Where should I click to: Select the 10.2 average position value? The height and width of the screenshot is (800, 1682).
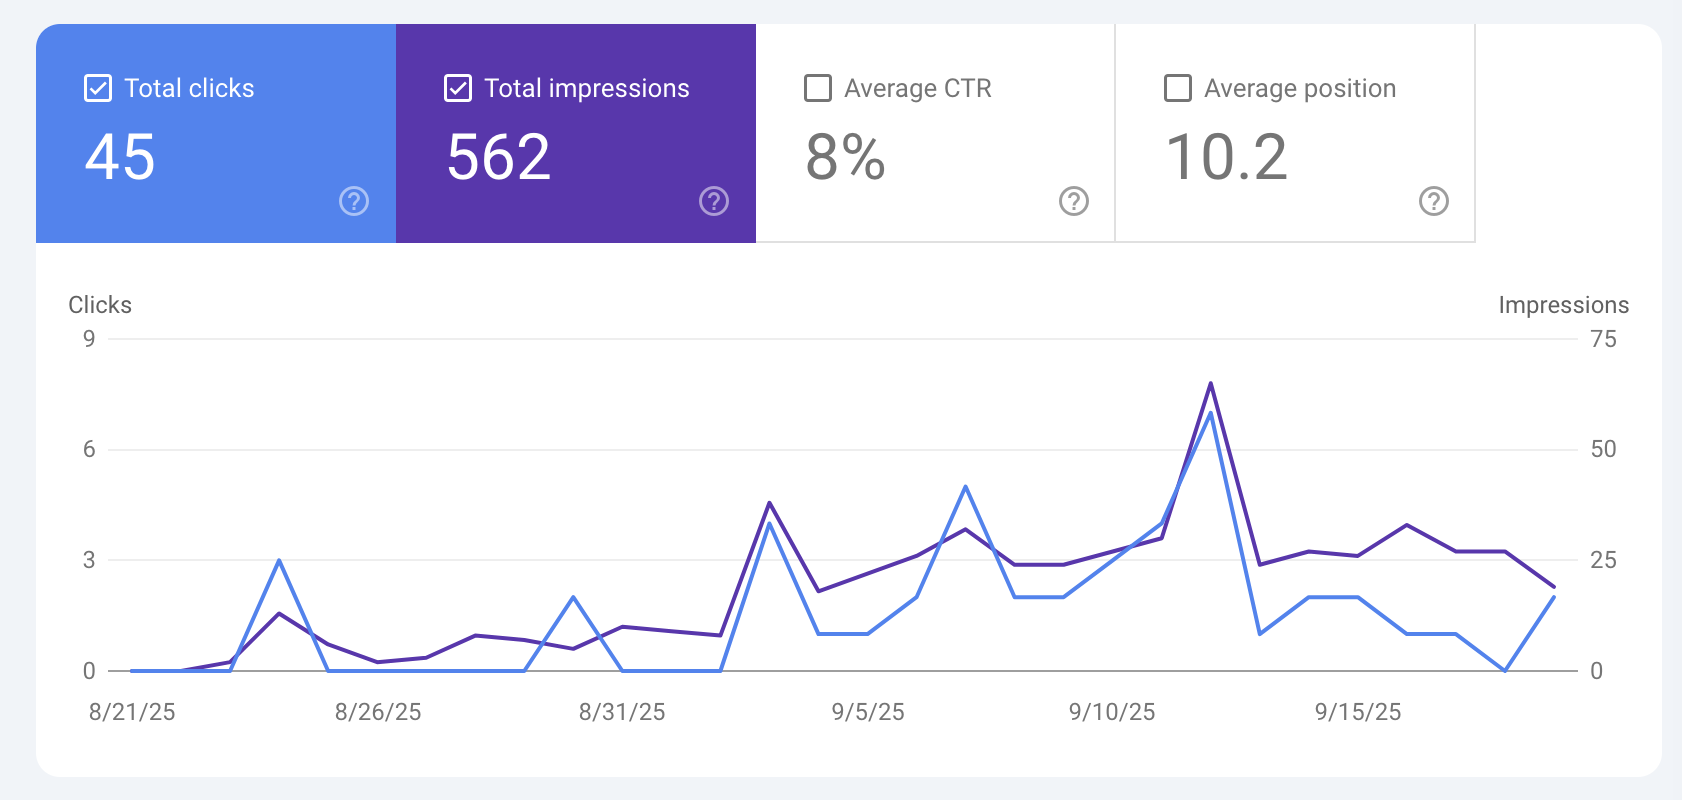[1226, 158]
